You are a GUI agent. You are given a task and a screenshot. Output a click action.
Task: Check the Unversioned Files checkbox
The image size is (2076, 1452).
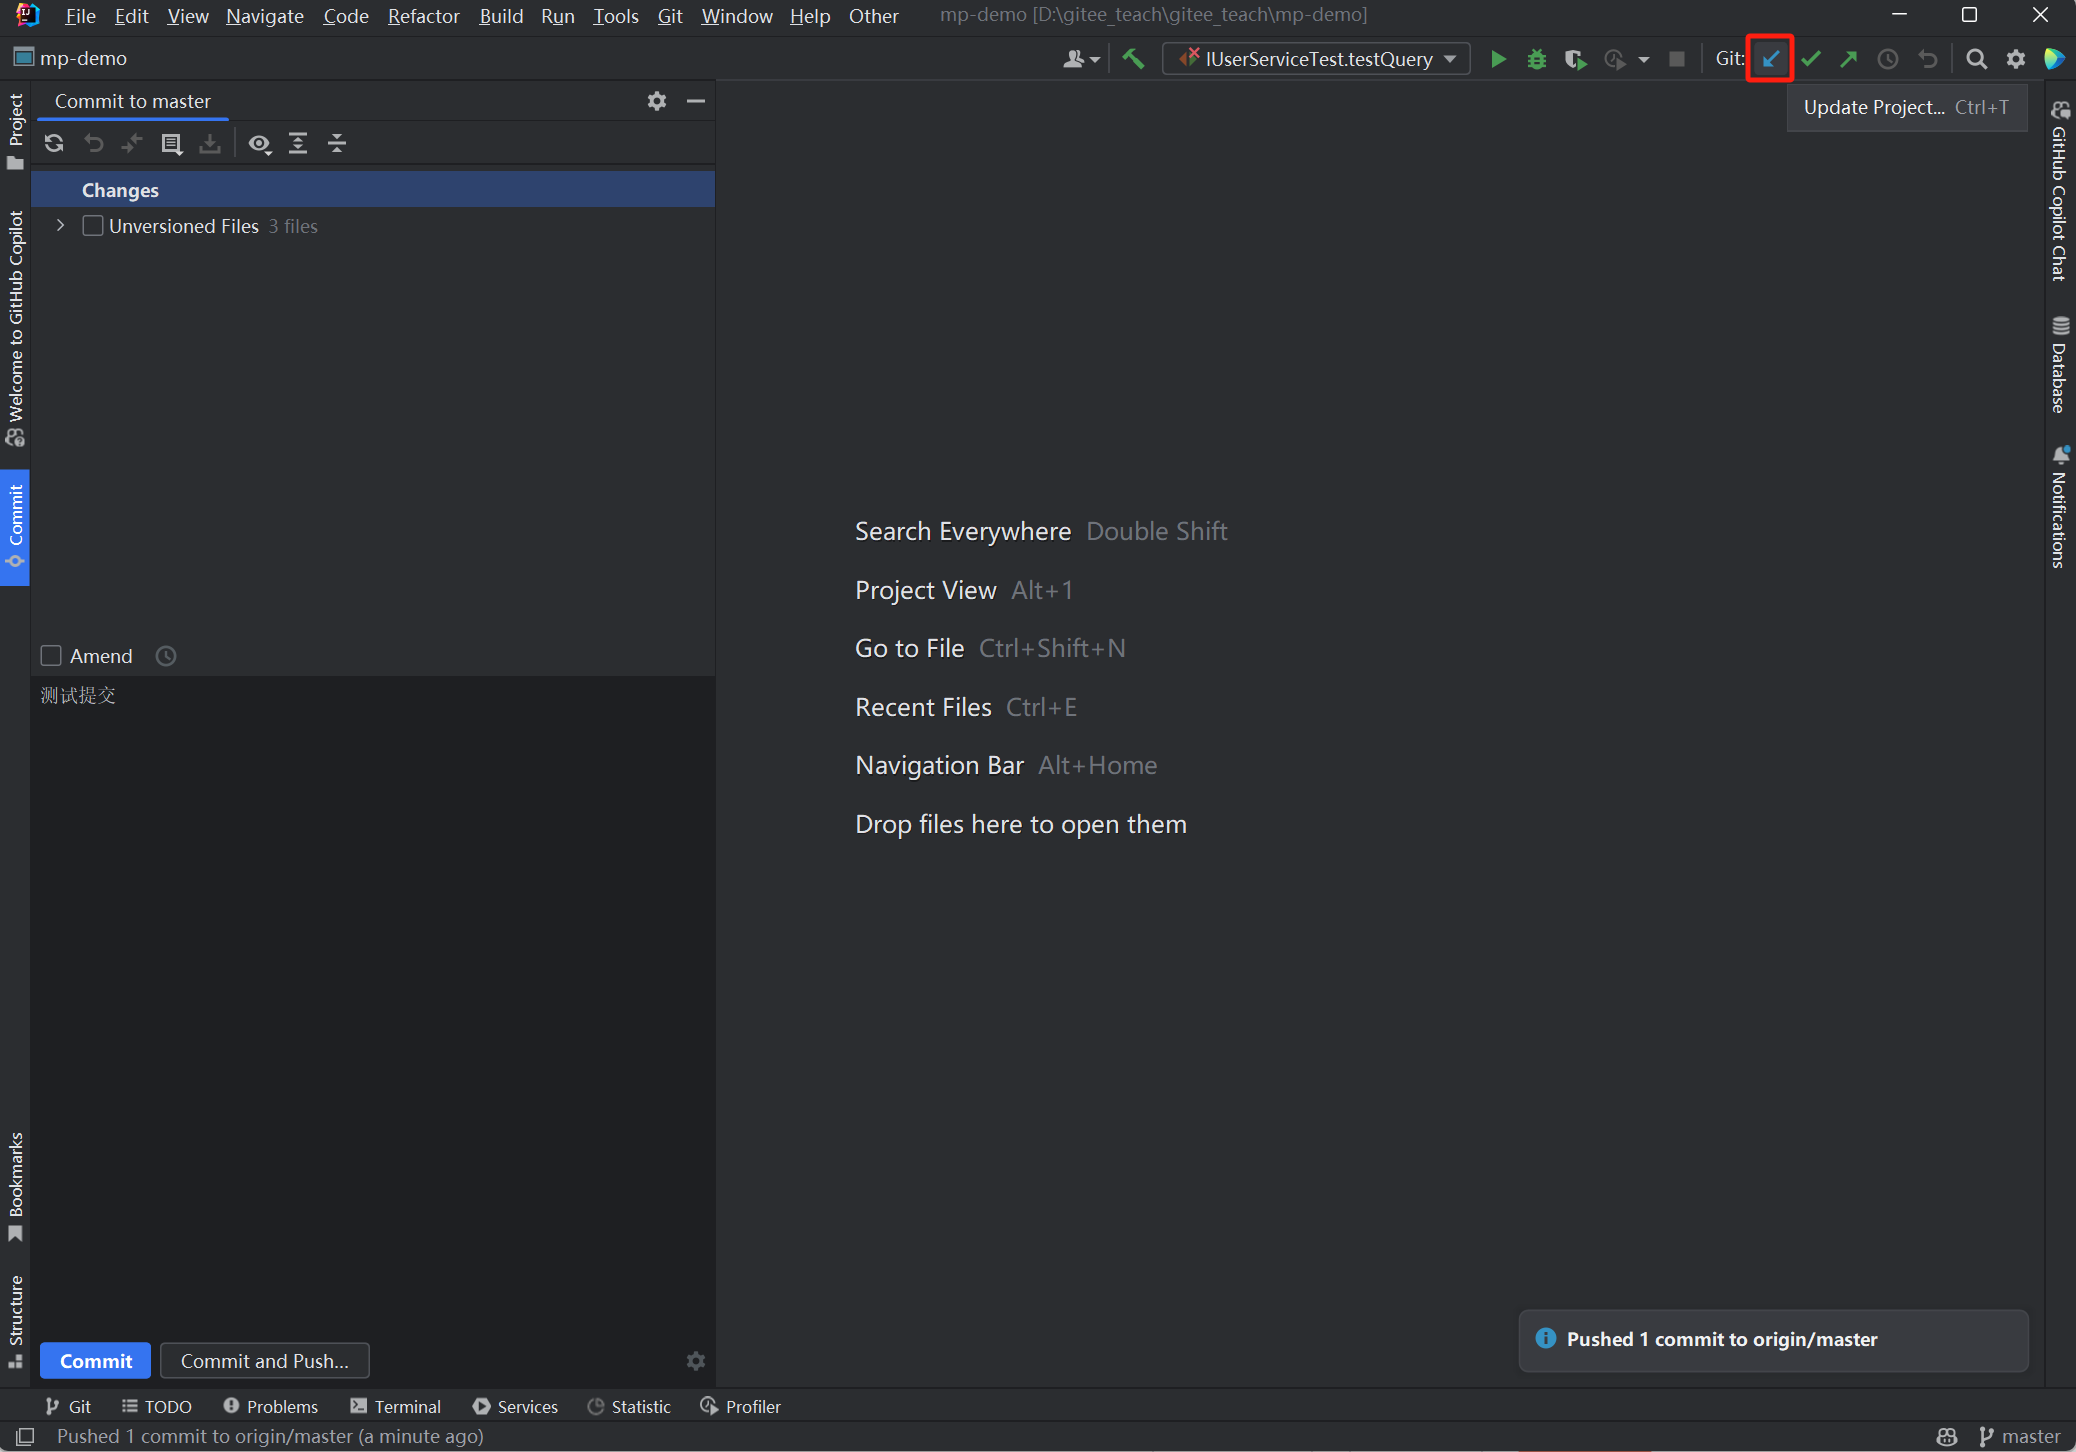[93, 226]
